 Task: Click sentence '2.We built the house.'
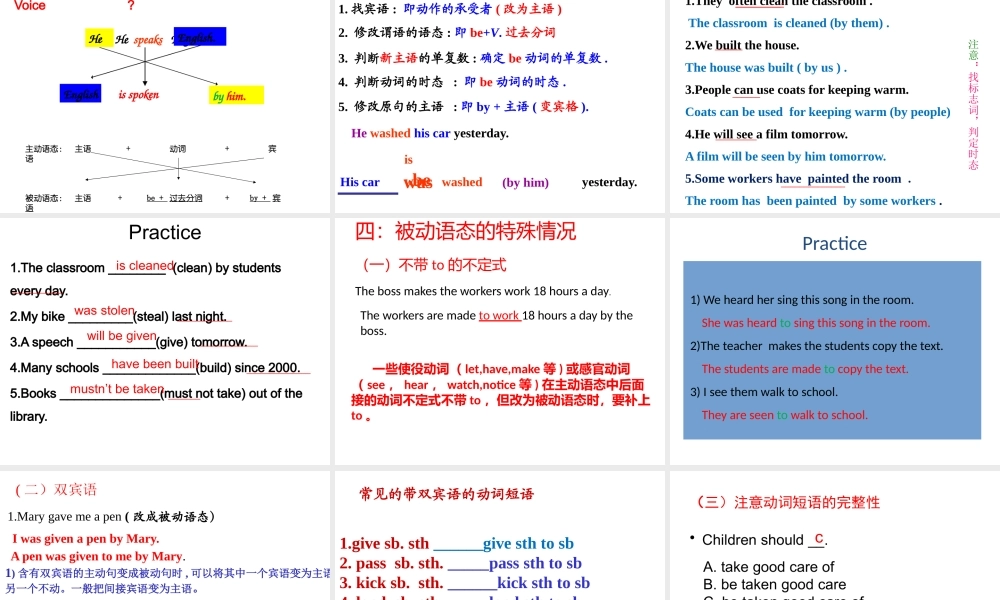coord(742,45)
